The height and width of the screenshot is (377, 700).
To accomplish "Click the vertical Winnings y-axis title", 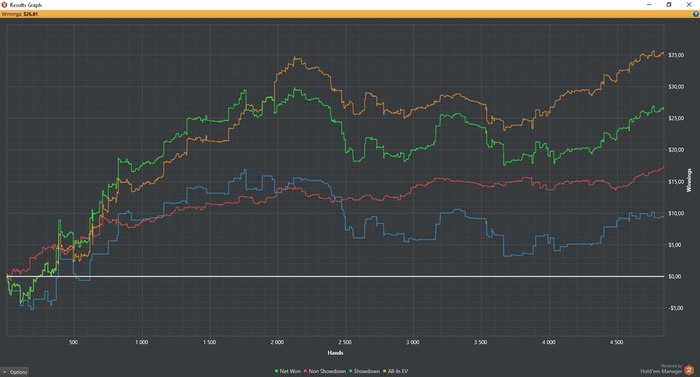I will pos(689,180).
